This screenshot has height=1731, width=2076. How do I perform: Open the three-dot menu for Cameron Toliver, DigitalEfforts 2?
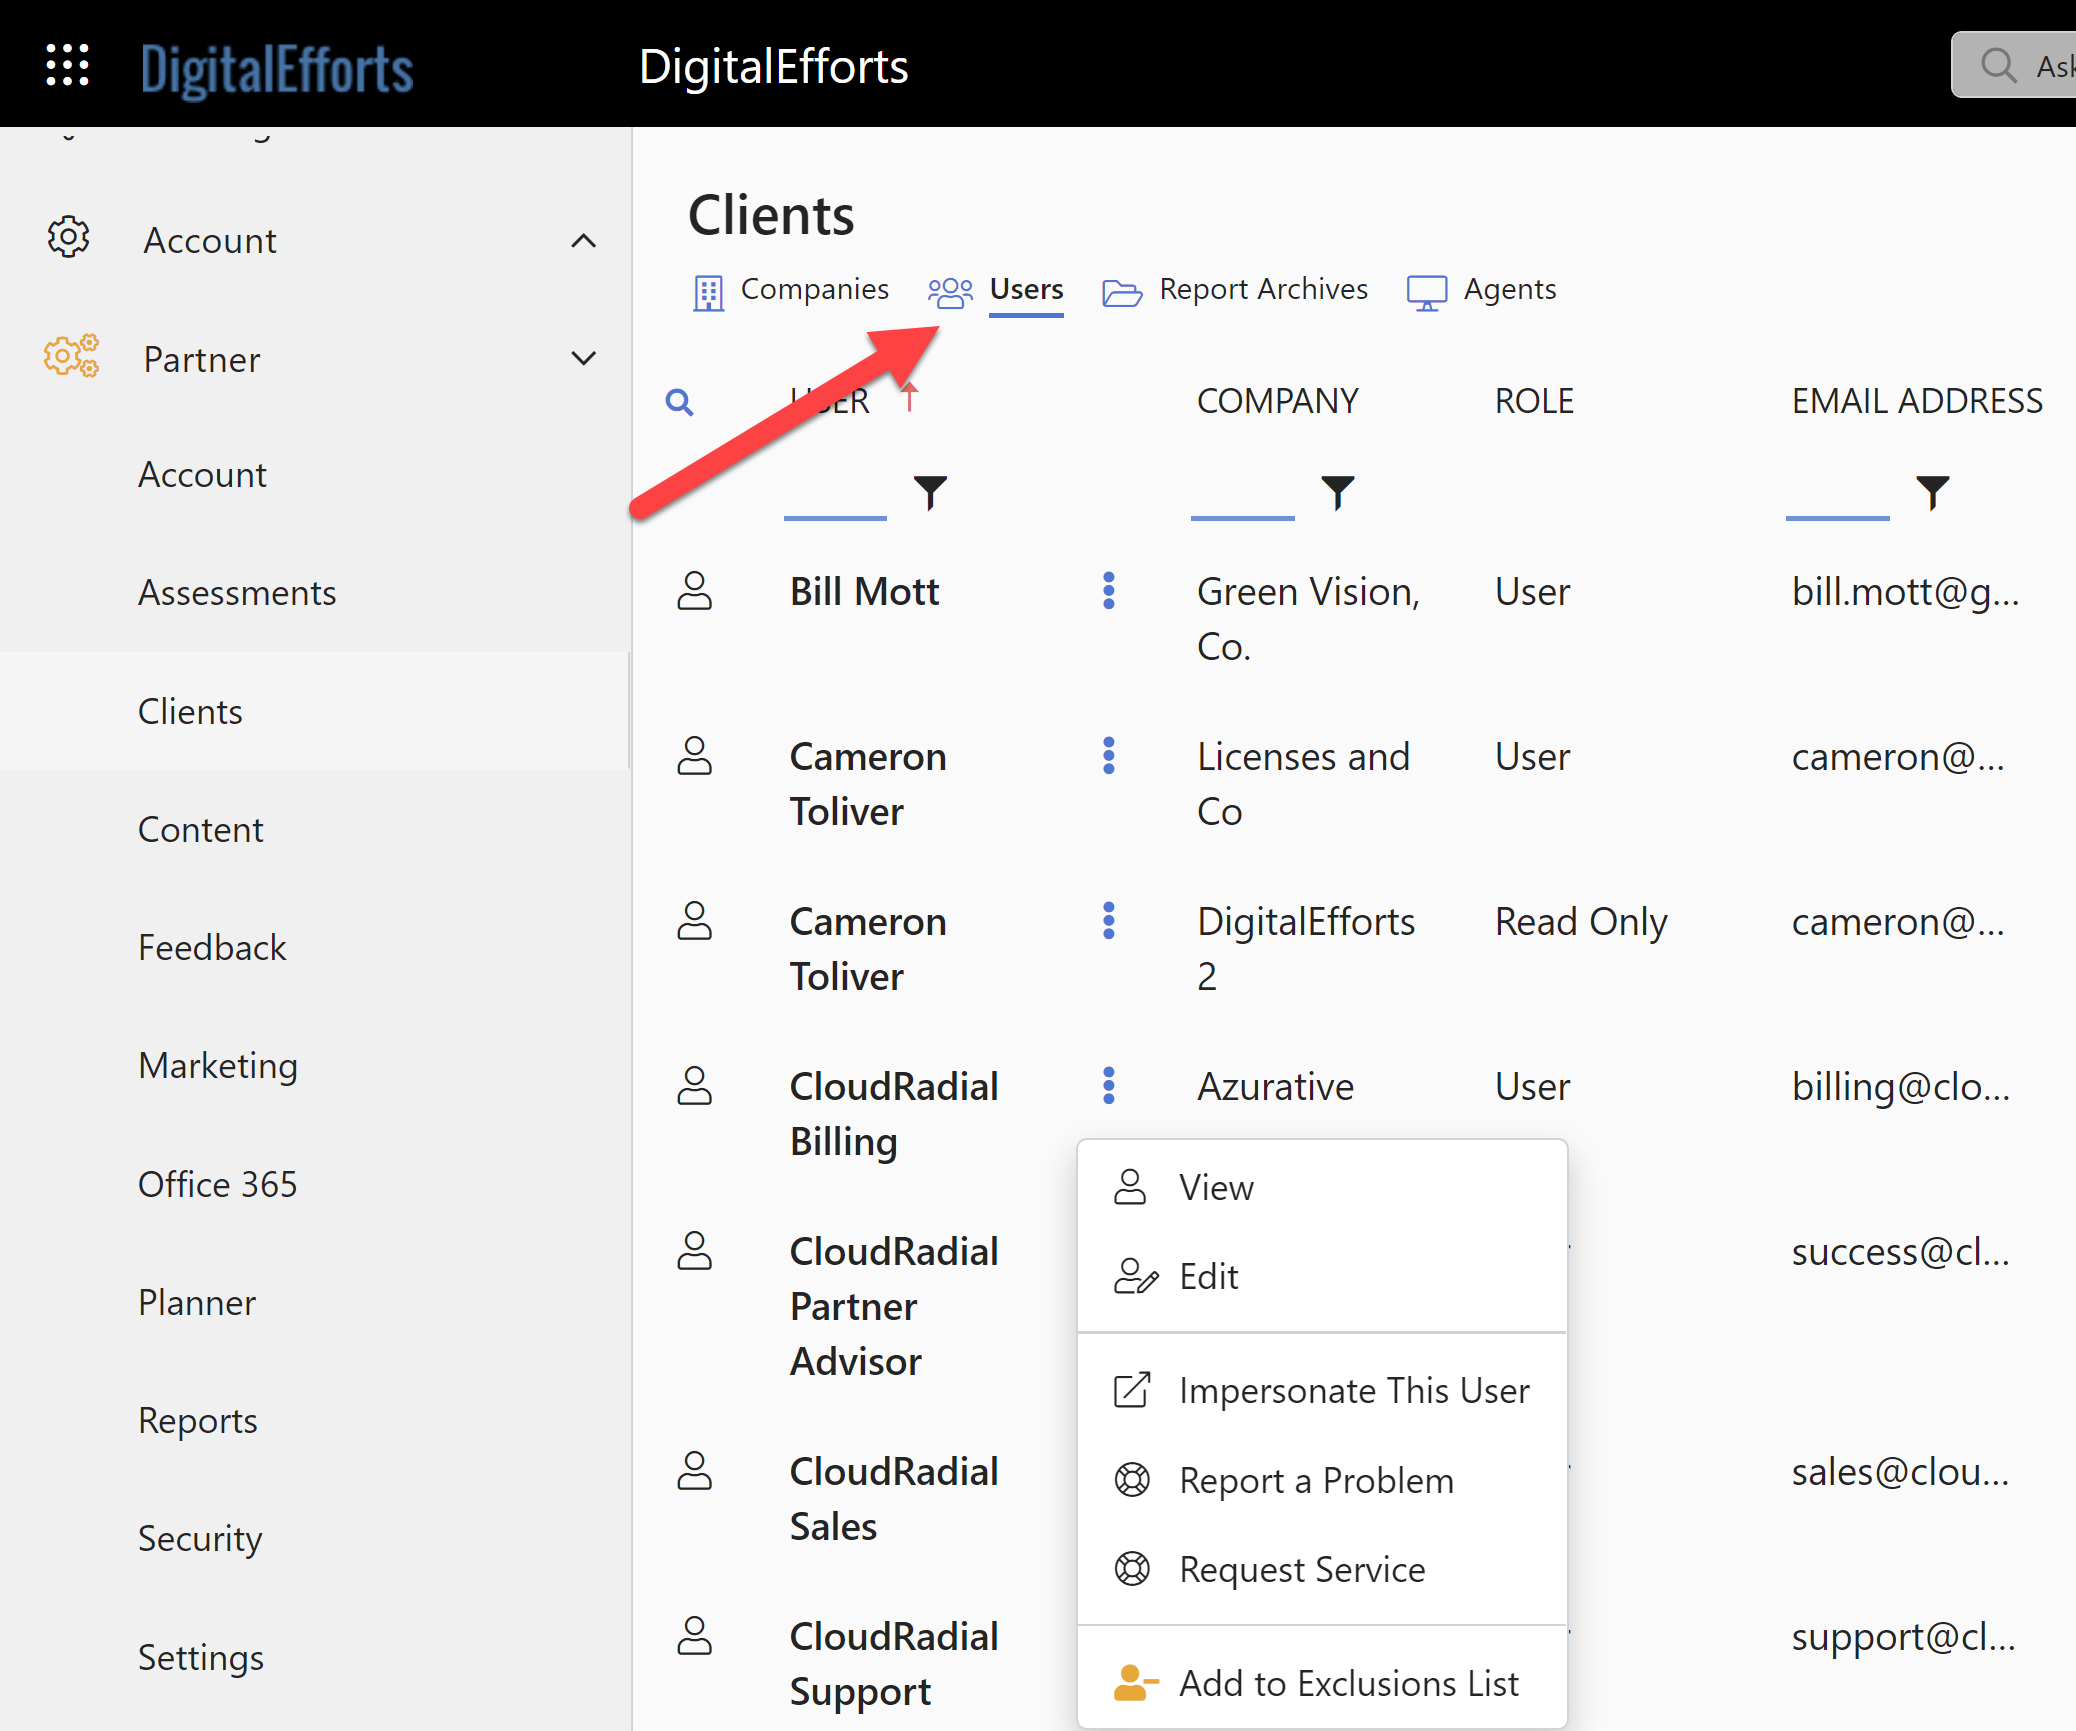1108,921
